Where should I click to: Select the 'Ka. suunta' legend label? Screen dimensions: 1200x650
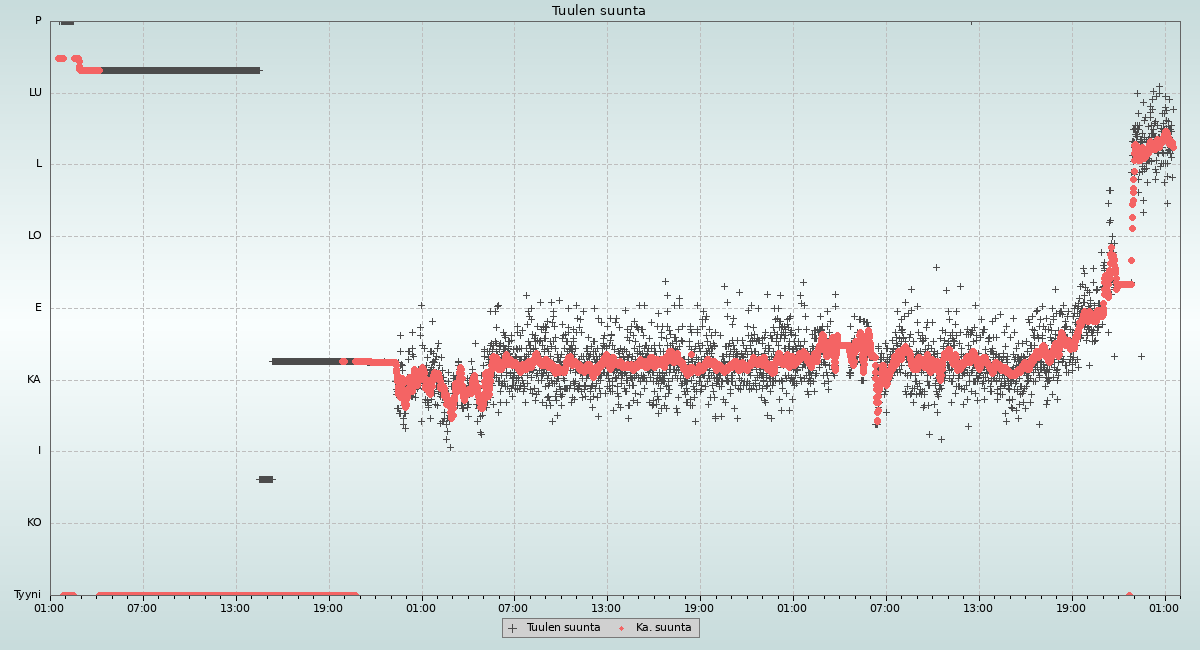click(x=663, y=628)
